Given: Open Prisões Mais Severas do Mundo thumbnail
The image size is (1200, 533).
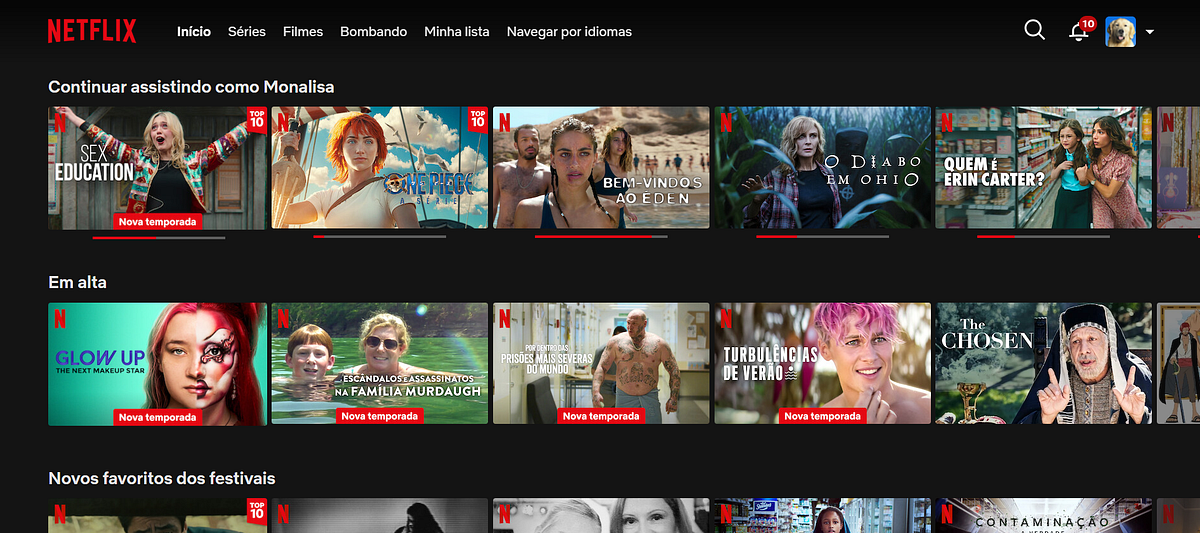Looking at the screenshot, I should coord(601,364).
